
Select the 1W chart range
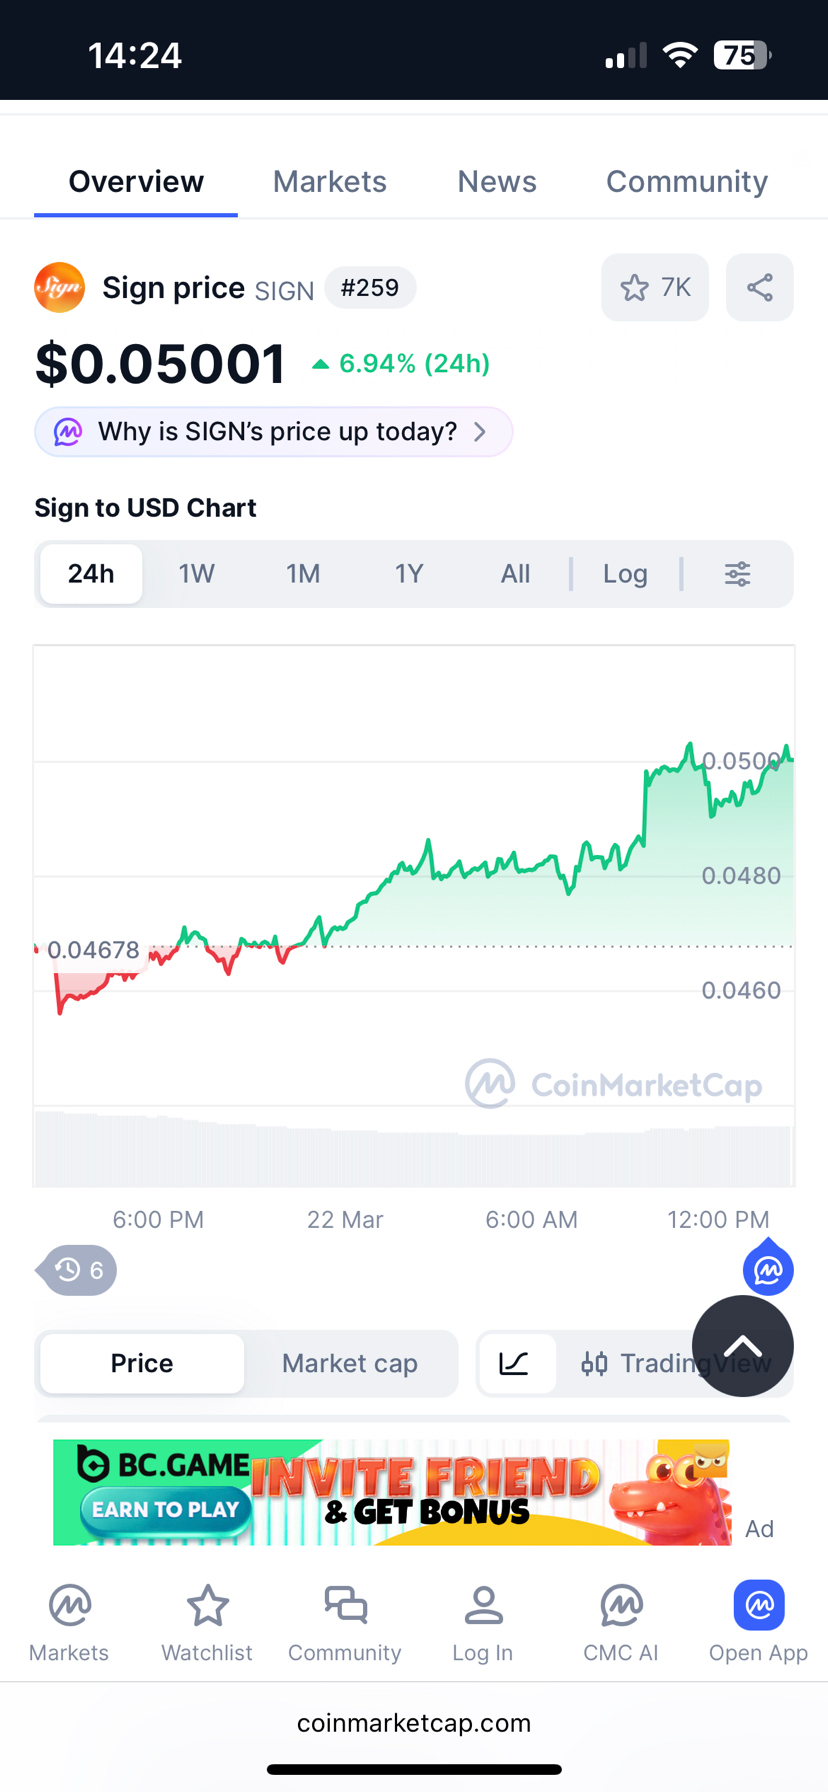[x=197, y=574]
